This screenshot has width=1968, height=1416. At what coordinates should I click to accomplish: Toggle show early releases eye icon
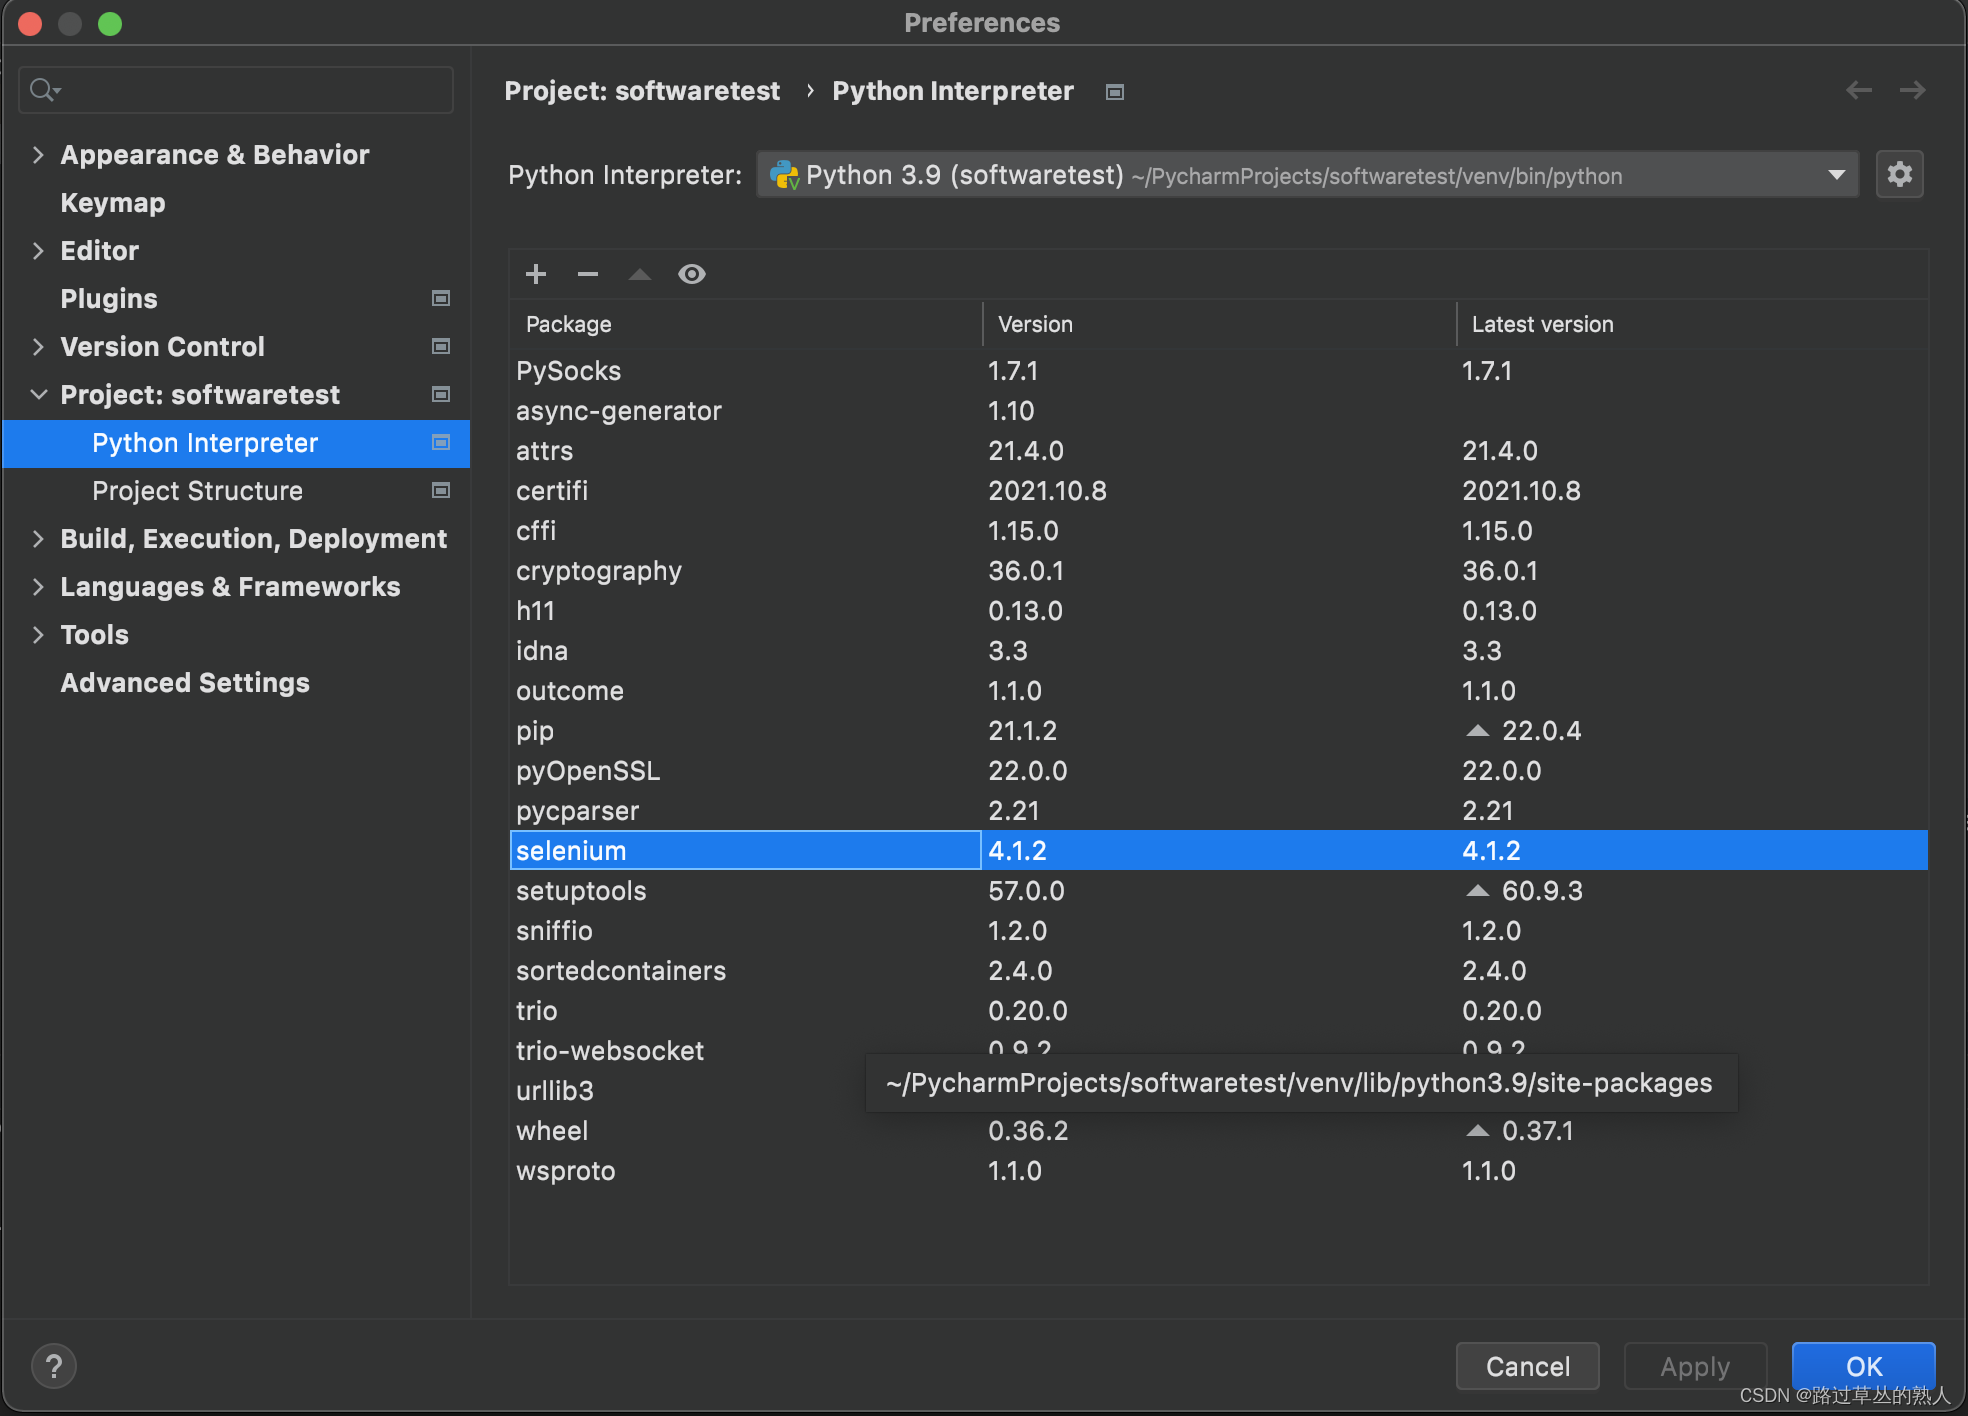692,274
